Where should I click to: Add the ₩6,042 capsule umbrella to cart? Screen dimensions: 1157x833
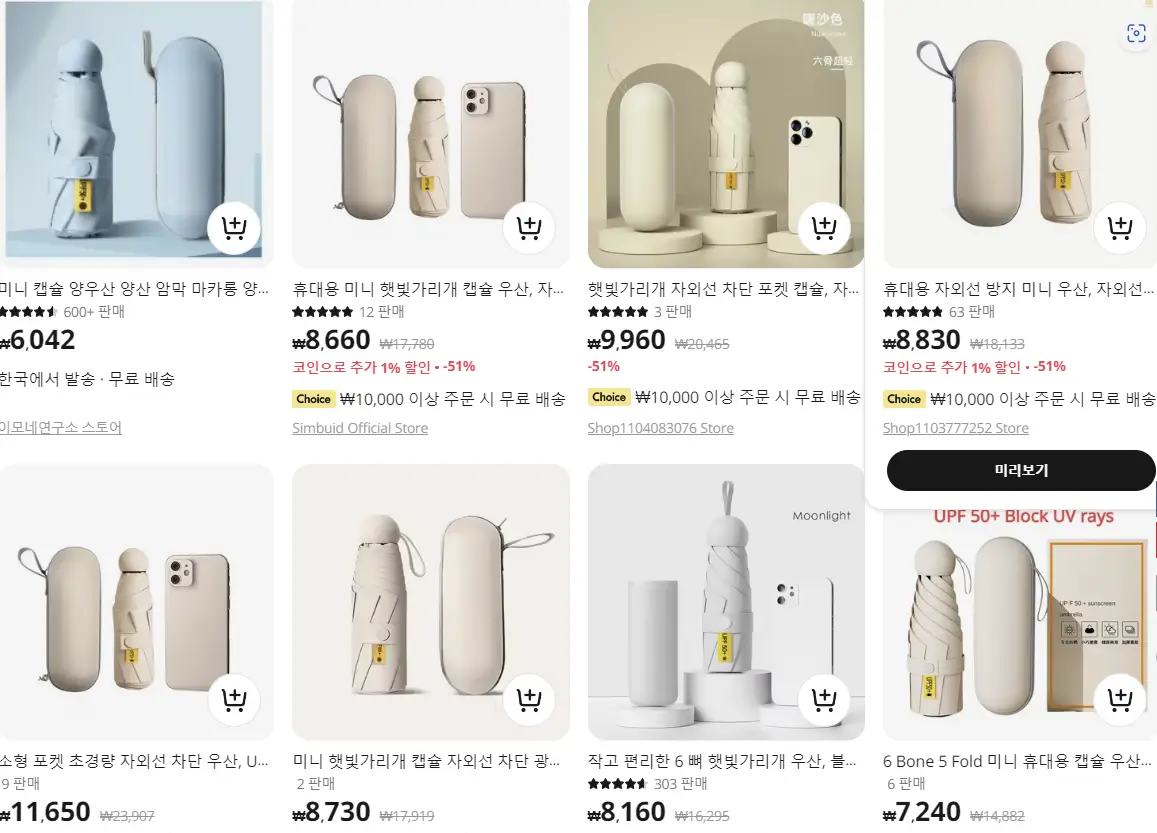click(233, 228)
